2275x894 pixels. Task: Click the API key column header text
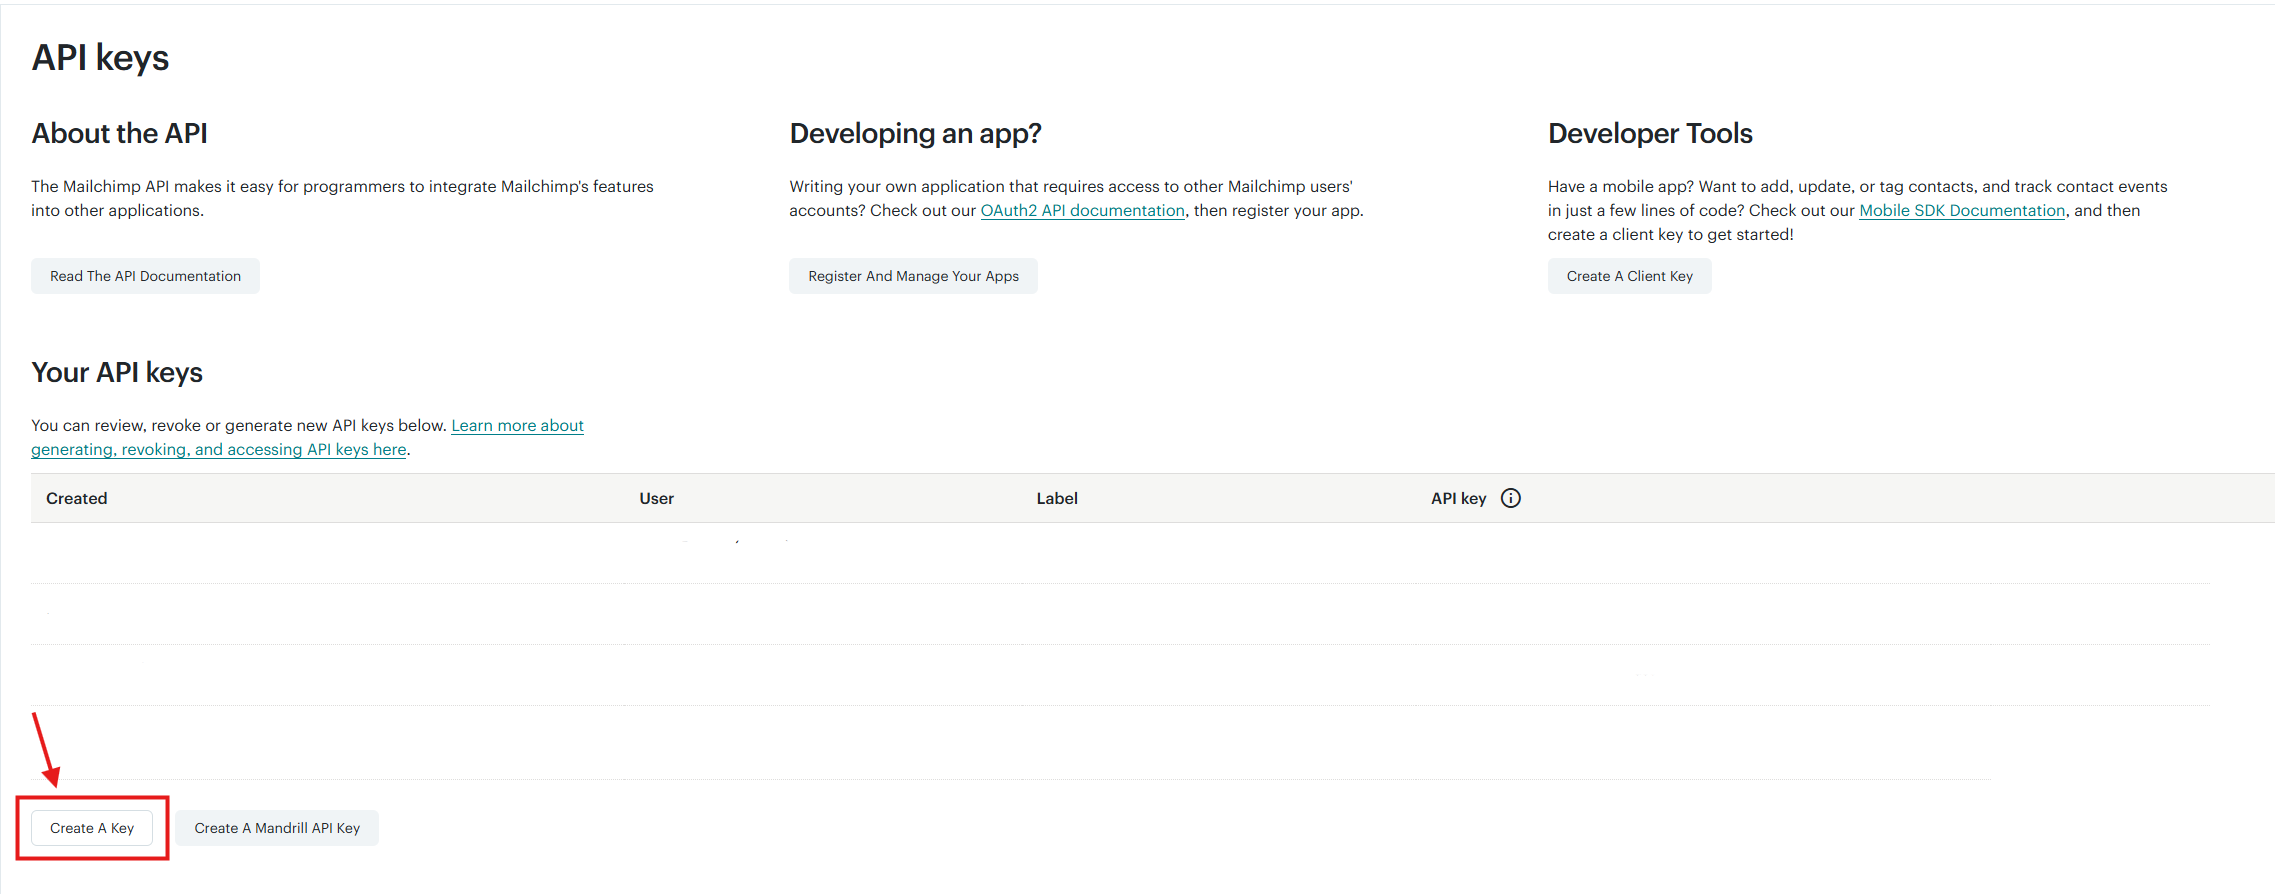(1458, 498)
